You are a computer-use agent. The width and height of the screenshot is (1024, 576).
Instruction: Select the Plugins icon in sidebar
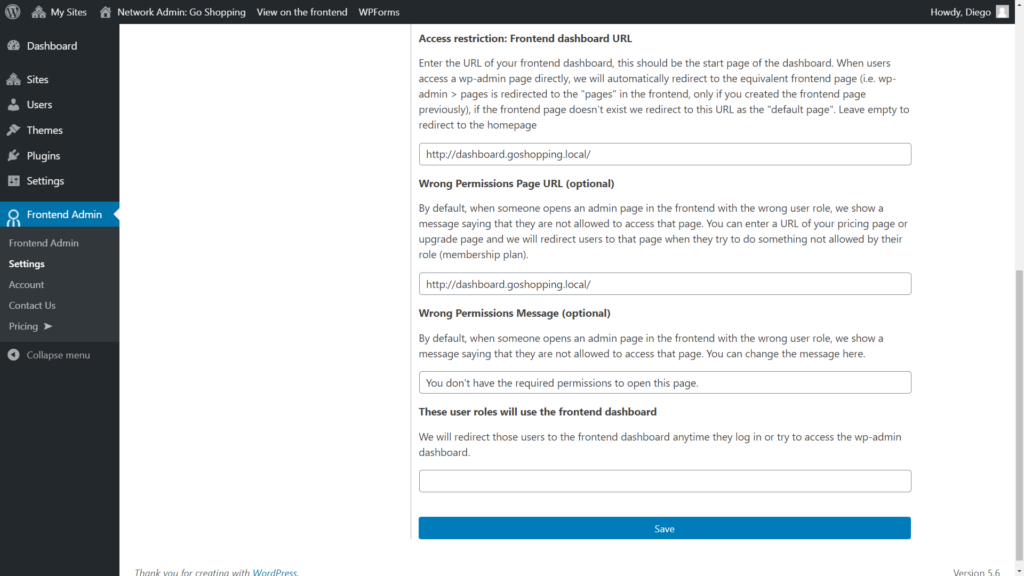(13, 154)
